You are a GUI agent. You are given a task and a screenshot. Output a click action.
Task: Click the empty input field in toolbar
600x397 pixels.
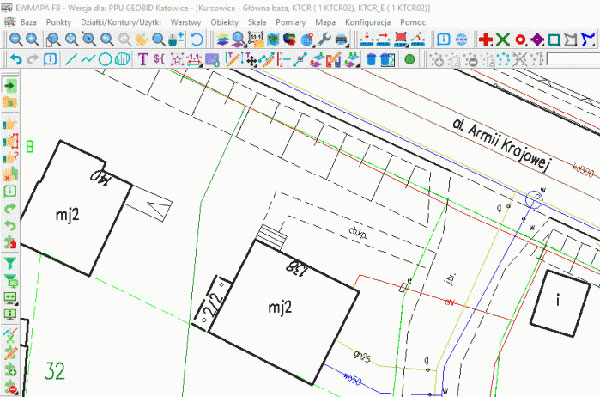573,59
